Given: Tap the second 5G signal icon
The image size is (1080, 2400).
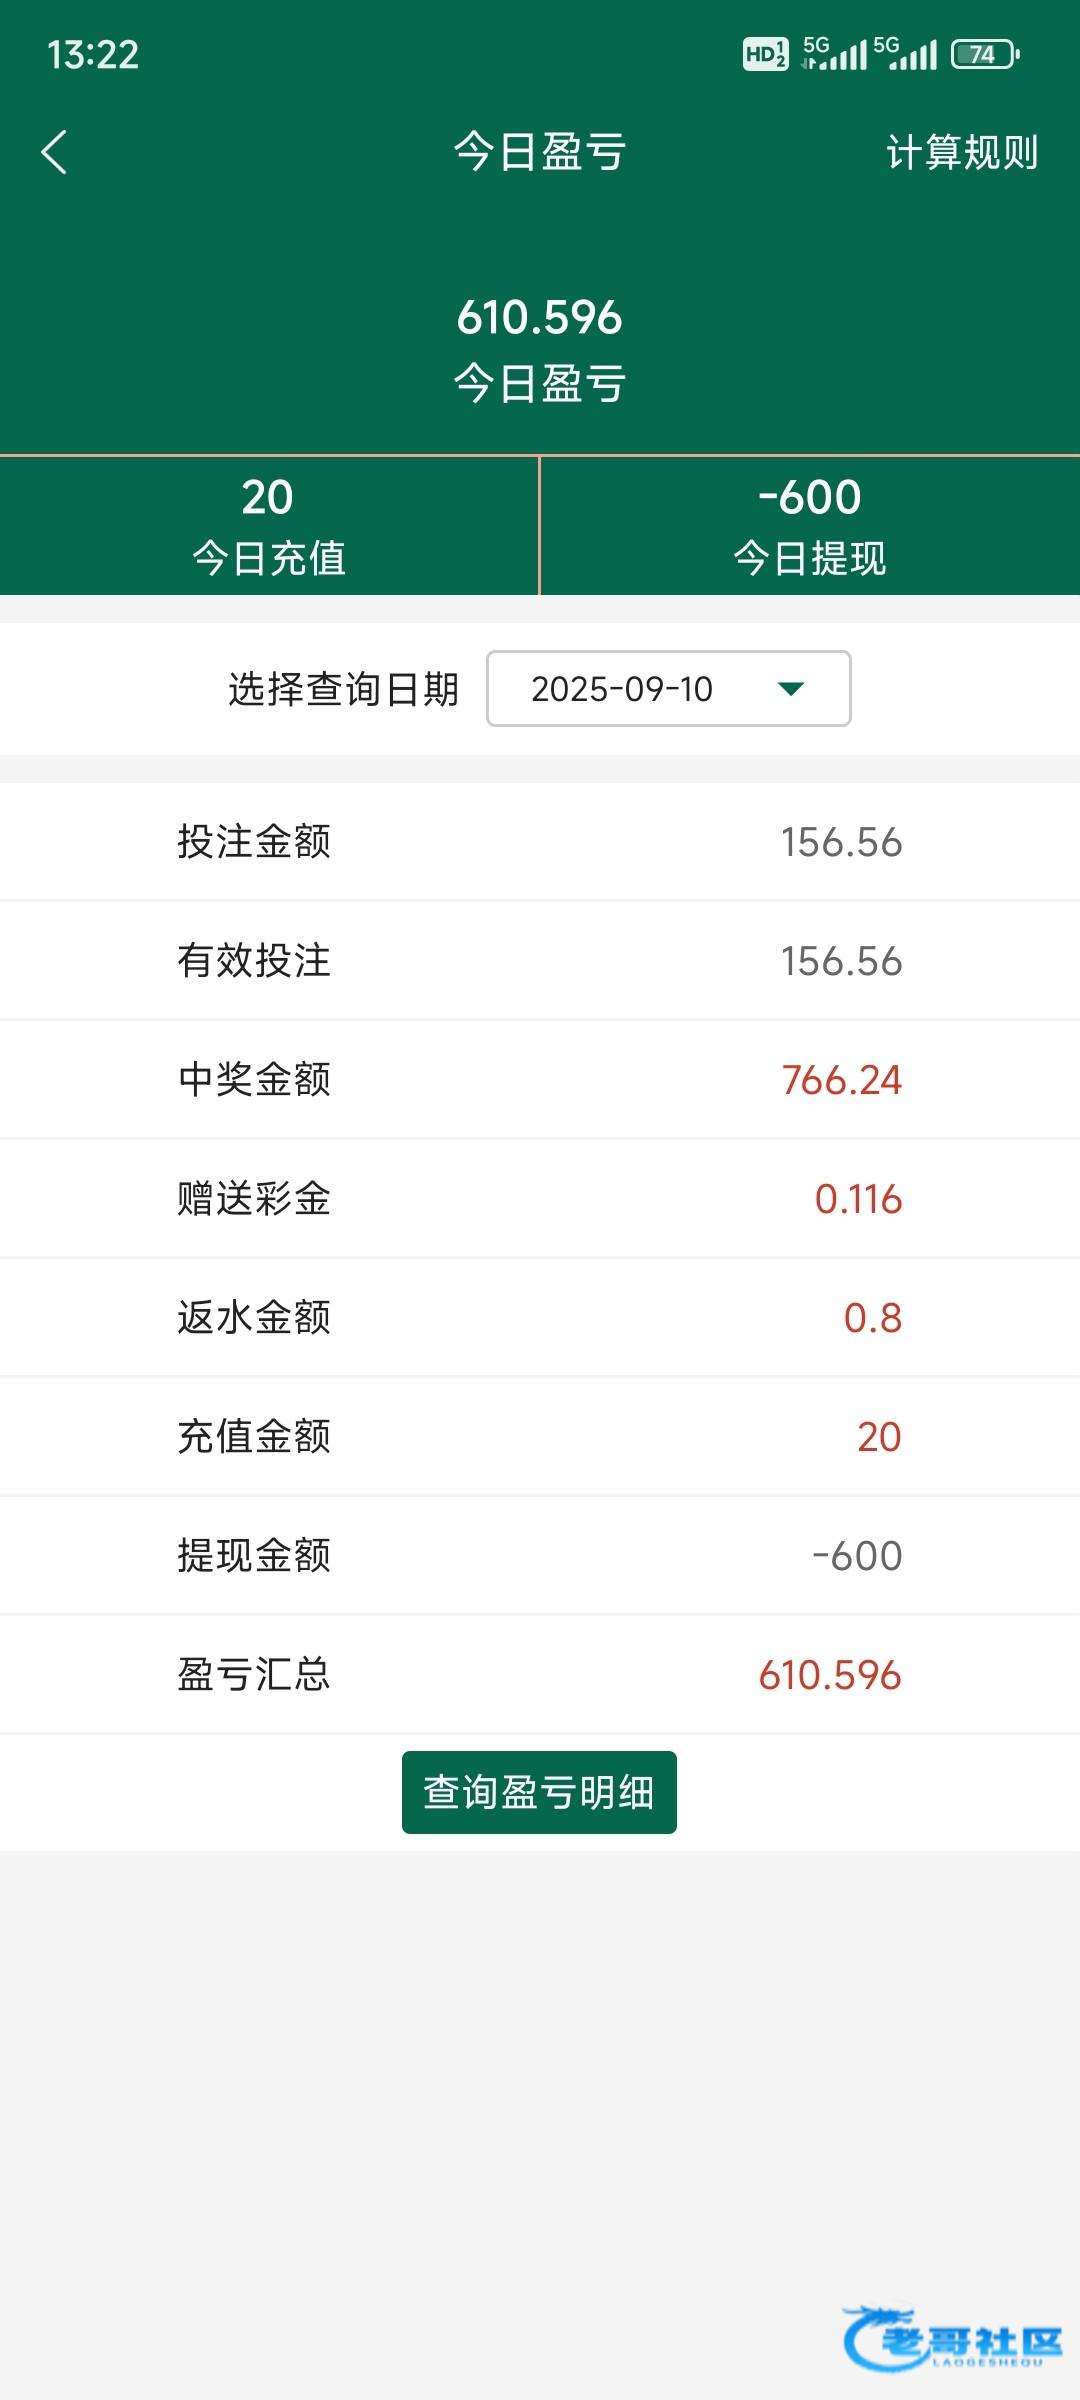Looking at the screenshot, I should tap(905, 54).
